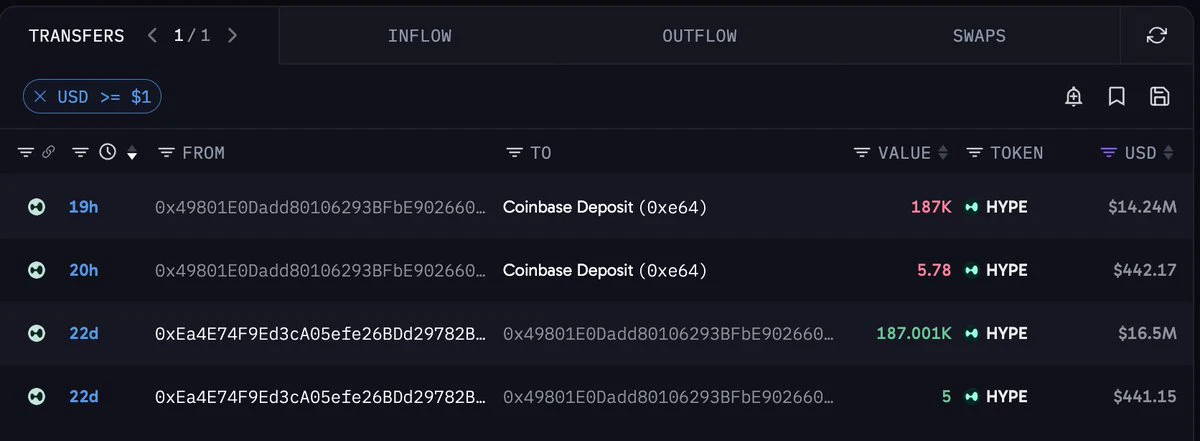
Task: Open the alert bell icon
Action: tap(1074, 97)
